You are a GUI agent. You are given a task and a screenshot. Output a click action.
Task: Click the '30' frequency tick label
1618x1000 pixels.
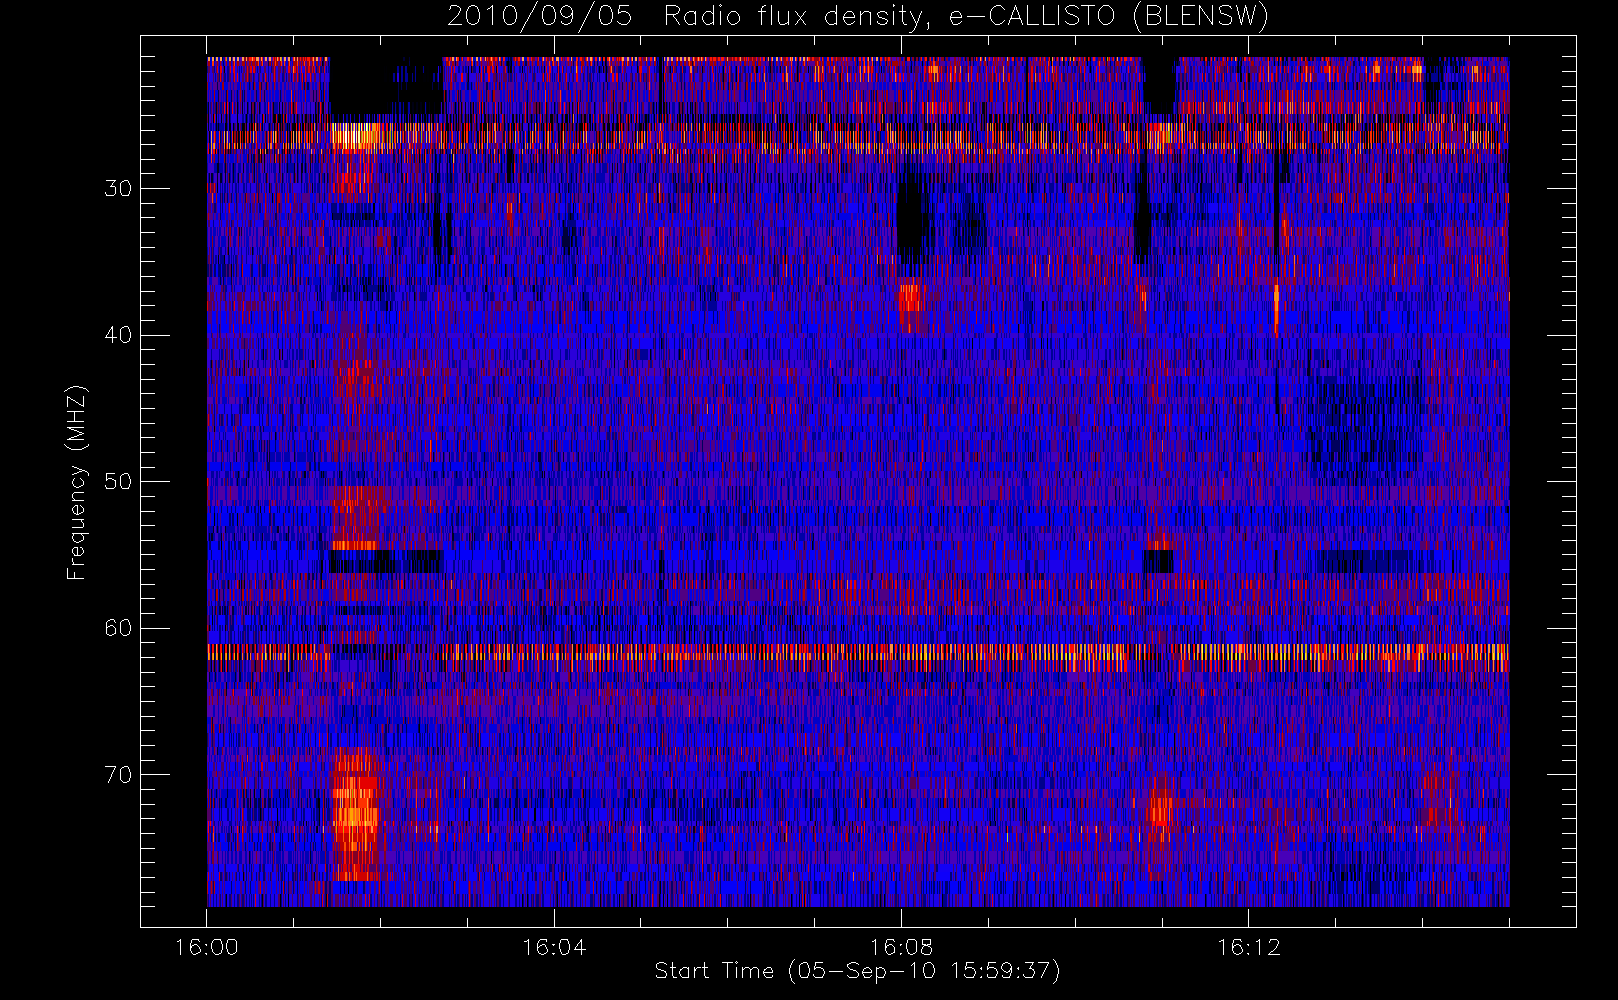118,188
